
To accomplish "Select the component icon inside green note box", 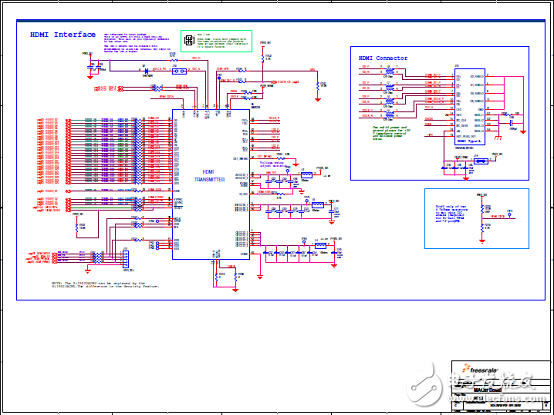I will (x=189, y=40).
